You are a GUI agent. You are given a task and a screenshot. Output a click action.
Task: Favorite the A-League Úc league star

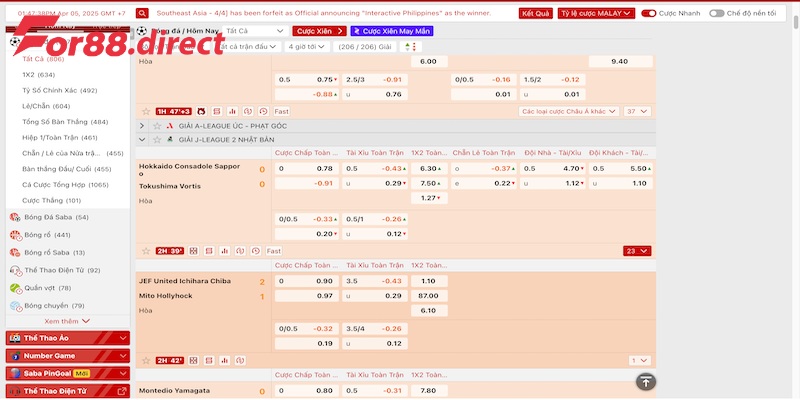[x=156, y=126]
